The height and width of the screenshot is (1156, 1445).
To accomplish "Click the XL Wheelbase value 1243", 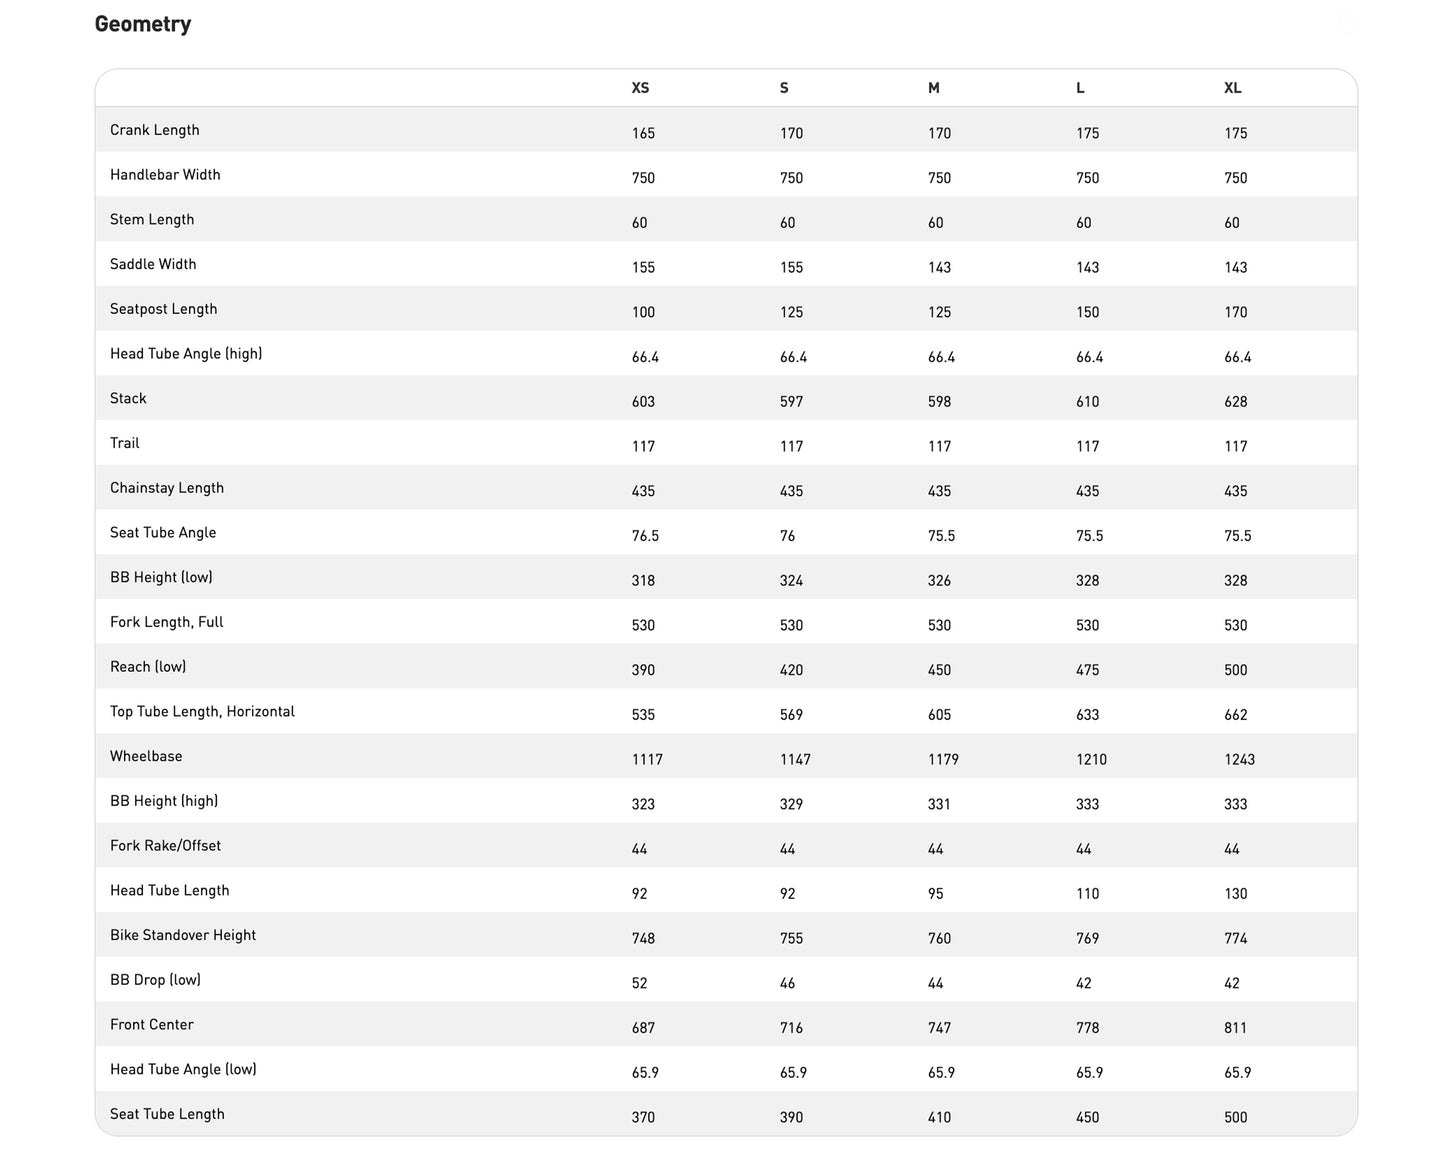I will tap(1239, 760).
